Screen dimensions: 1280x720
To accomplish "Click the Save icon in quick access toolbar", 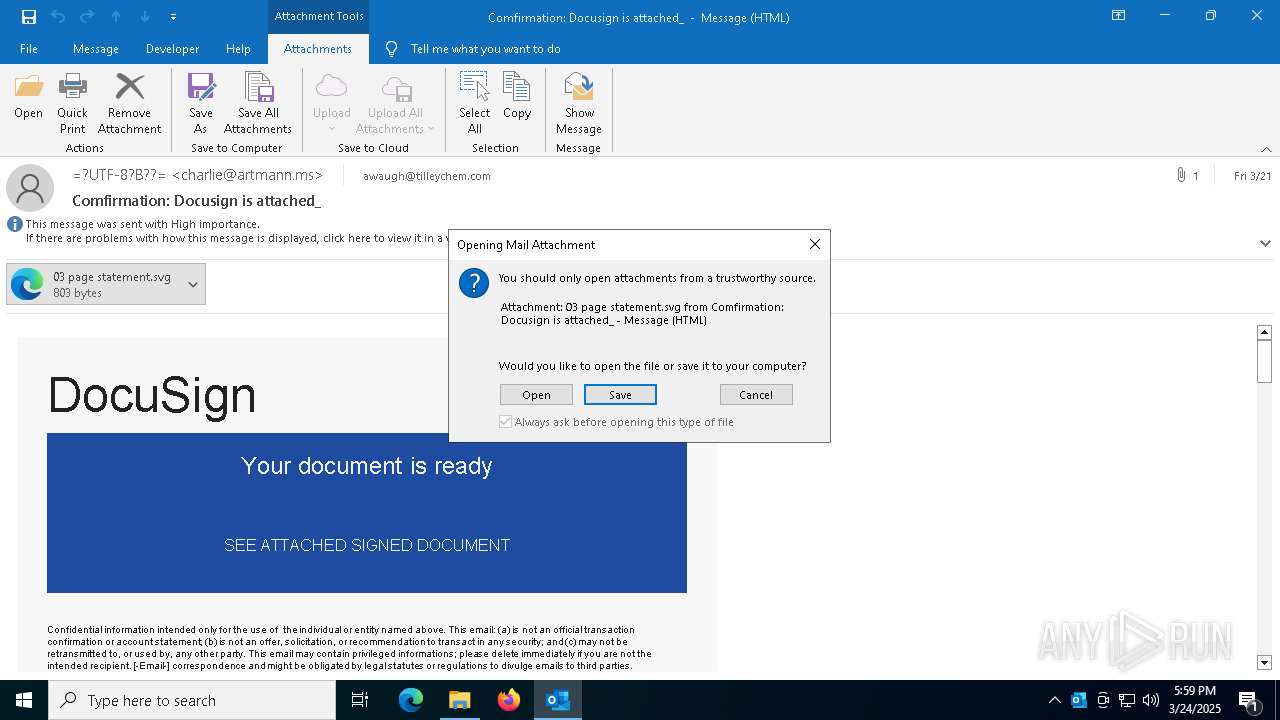I will click(x=29, y=17).
